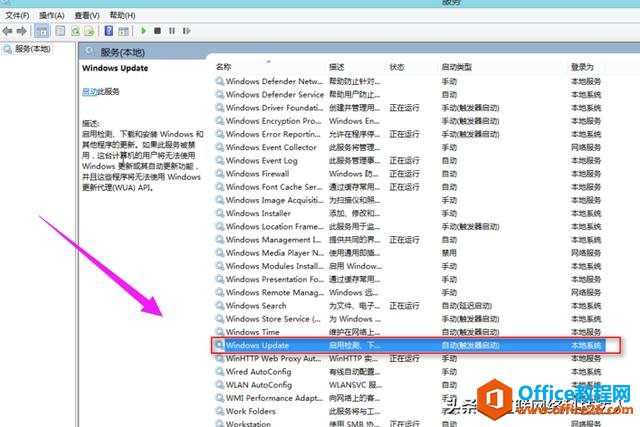Select the WLAN AutoConfig service name
Screen dimensions: 640x427
pyautogui.click(x=259, y=385)
